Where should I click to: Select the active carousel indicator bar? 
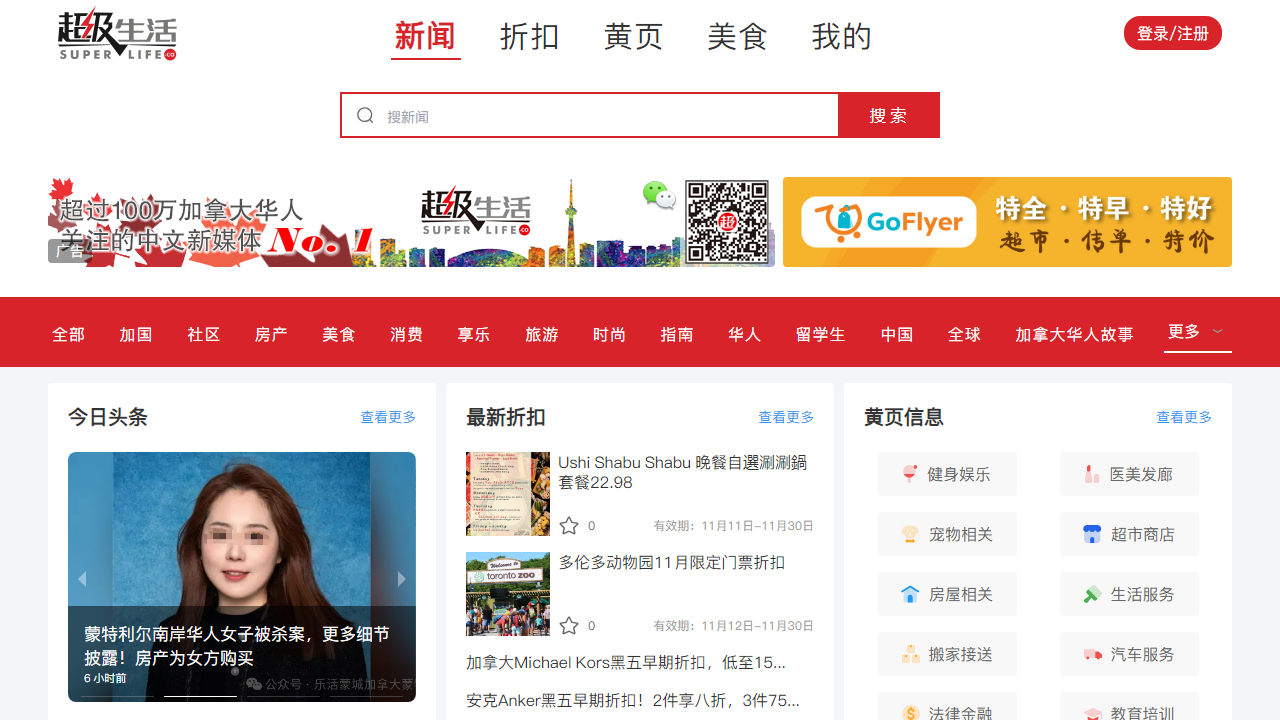(x=200, y=696)
